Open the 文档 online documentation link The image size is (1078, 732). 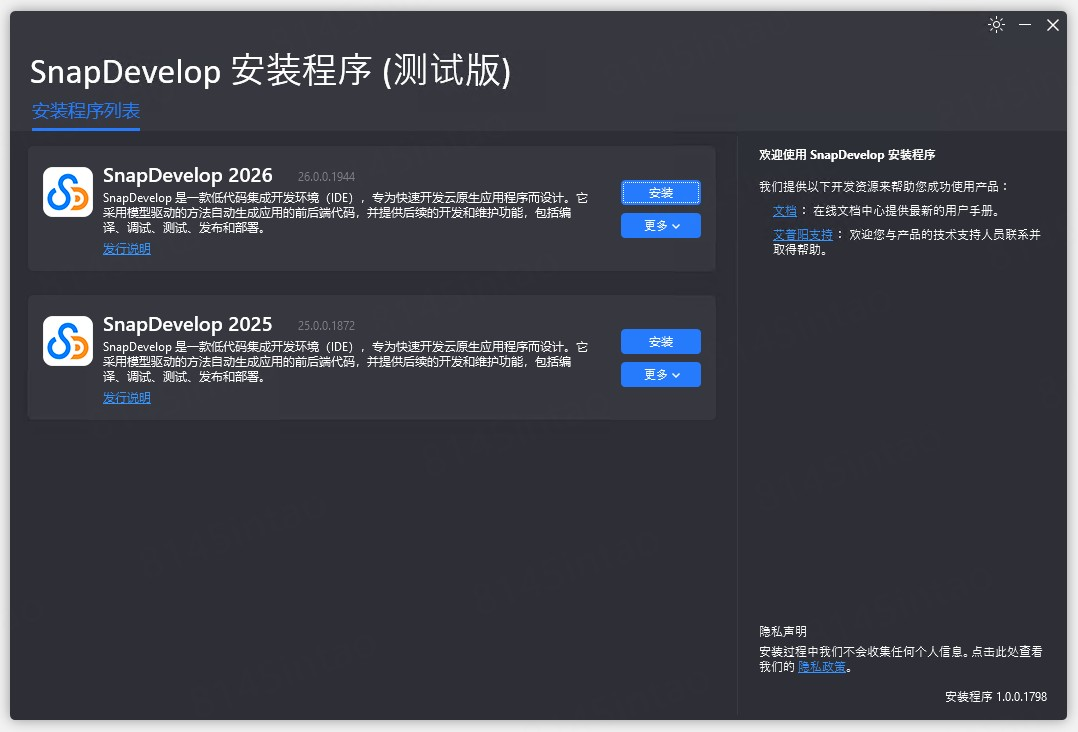click(x=784, y=211)
